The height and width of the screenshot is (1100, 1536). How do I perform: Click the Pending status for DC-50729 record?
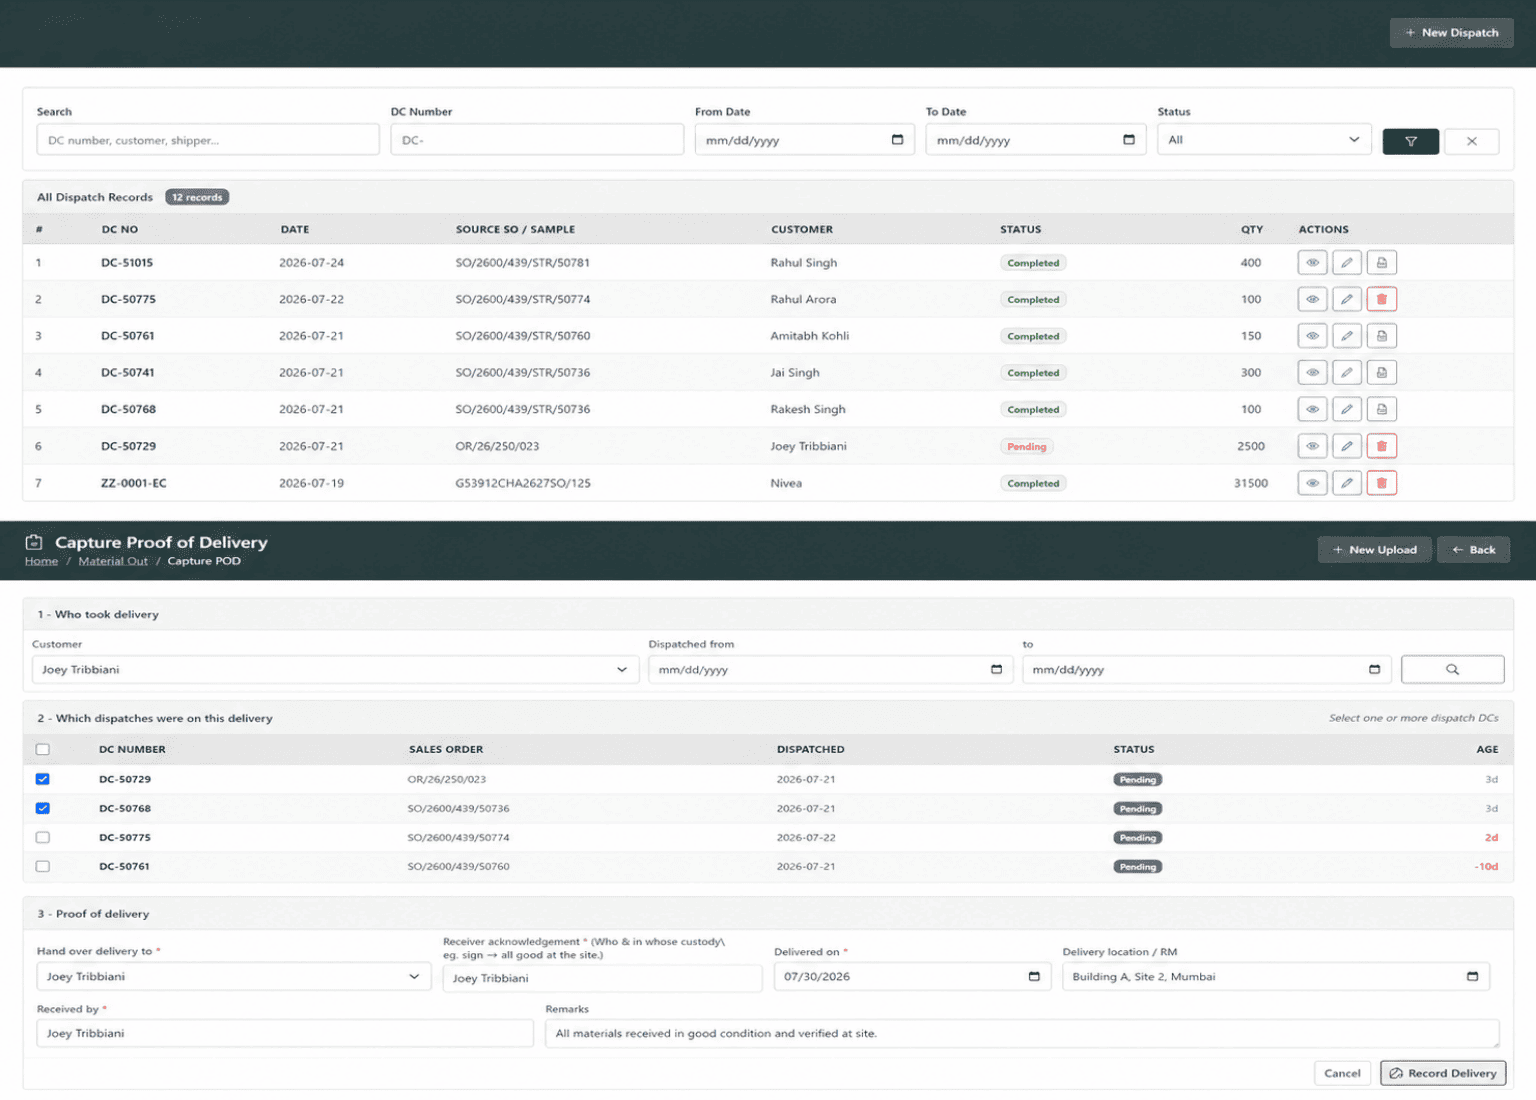pos(1027,447)
